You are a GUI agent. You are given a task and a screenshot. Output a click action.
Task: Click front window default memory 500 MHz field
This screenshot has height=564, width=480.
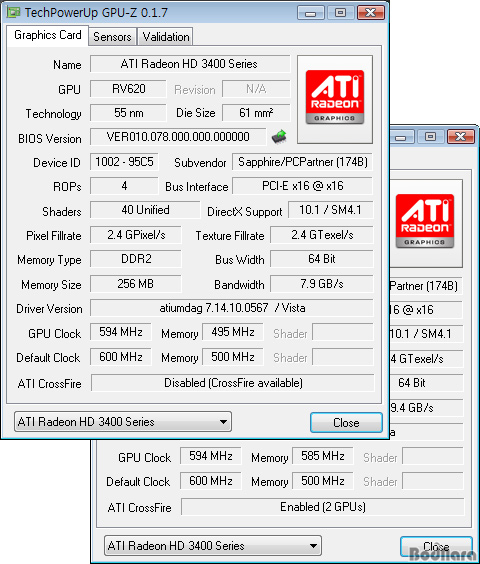pyautogui.click(x=233, y=357)
